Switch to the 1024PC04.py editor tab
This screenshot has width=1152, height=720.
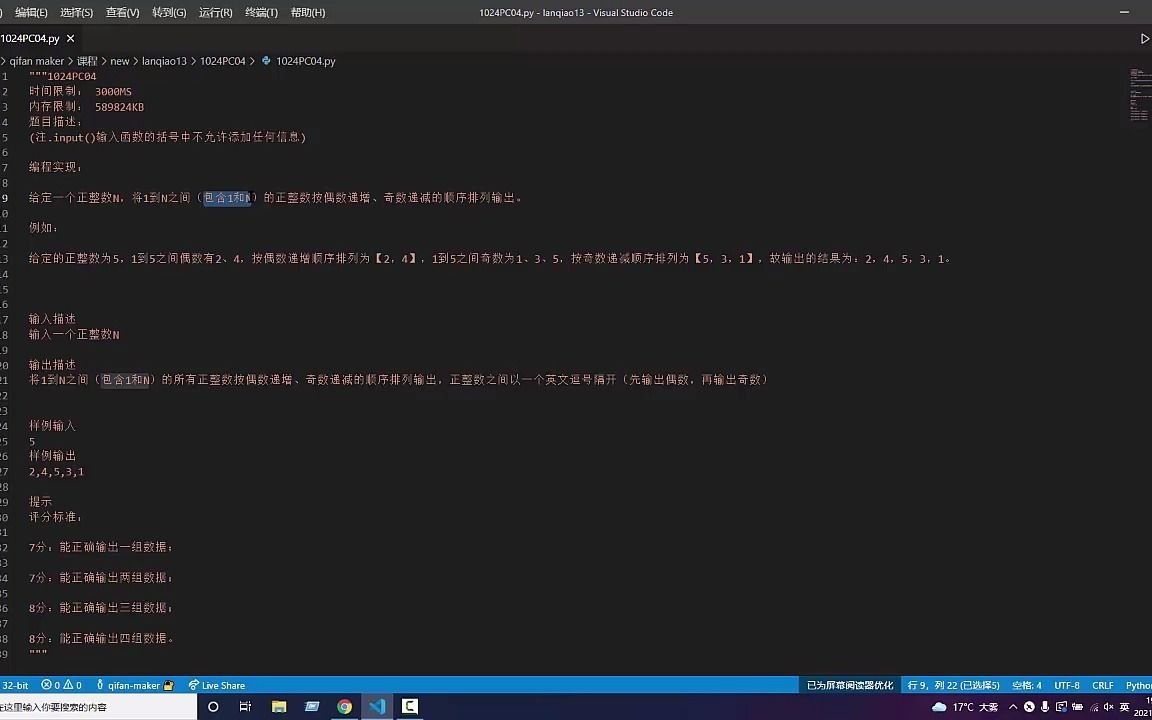pyautogui.click(x=29, y=38)
